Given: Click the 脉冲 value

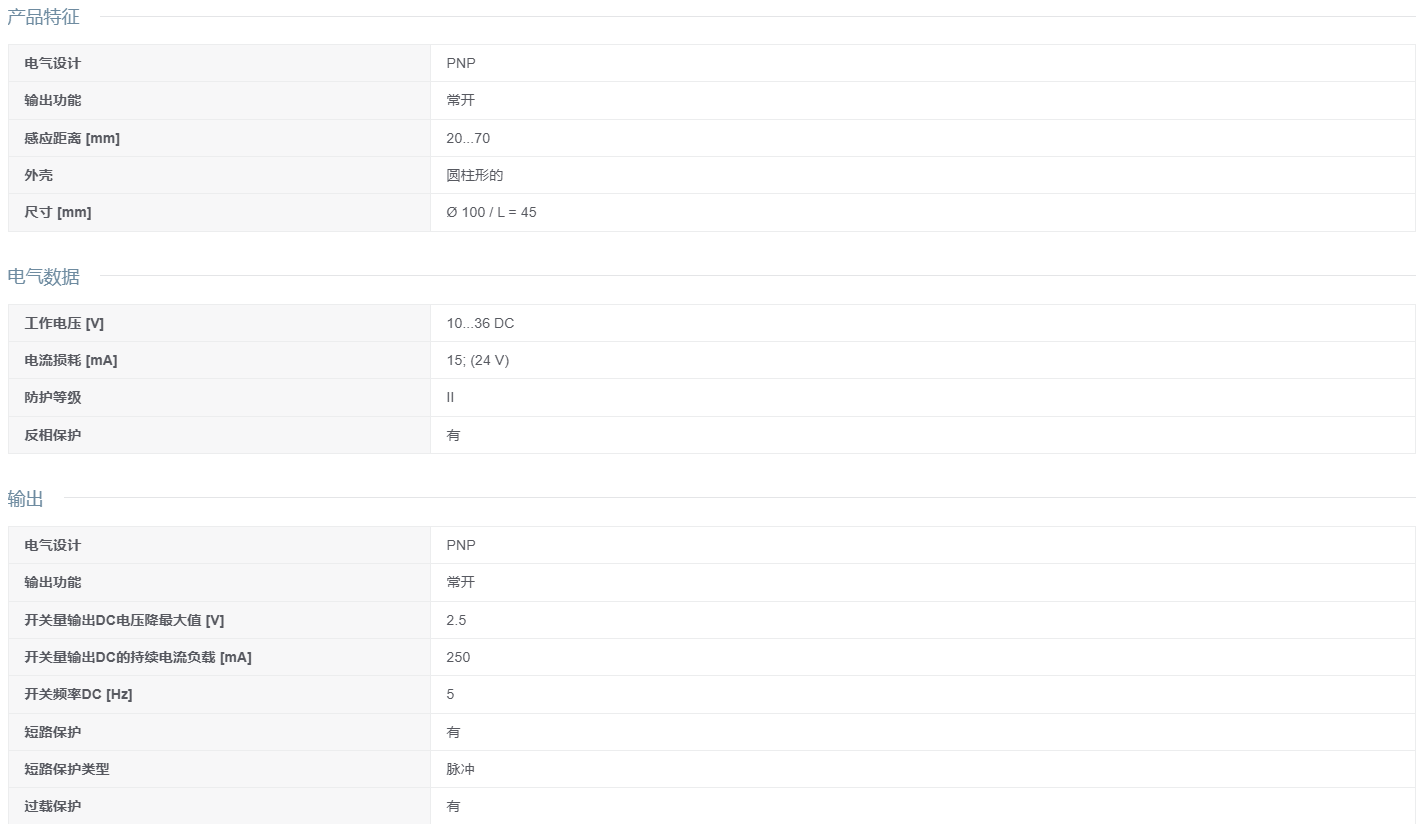Looking at the screenshot, I should [461, 769].
